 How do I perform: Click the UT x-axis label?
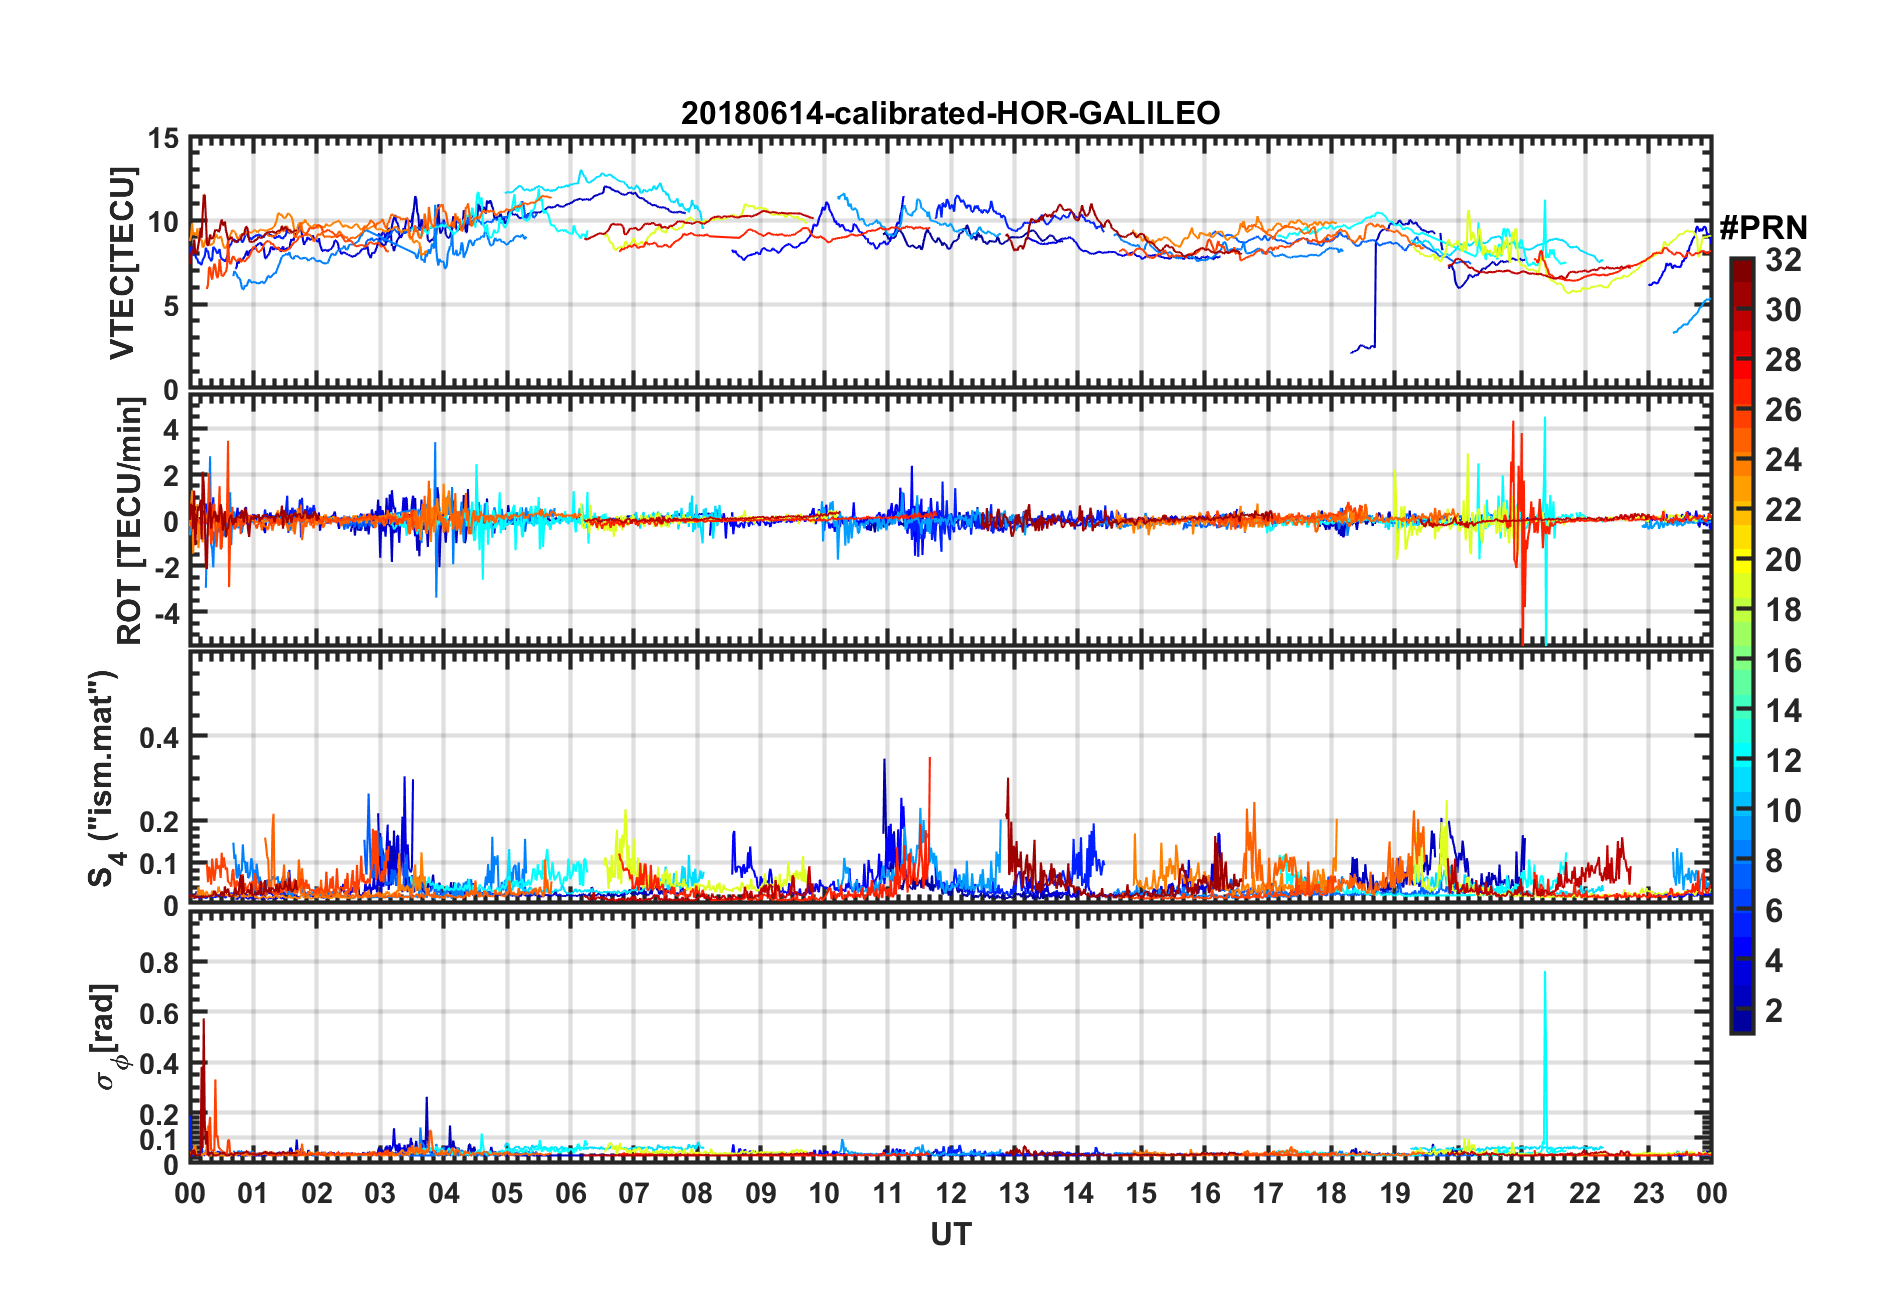pos(950,1234)
